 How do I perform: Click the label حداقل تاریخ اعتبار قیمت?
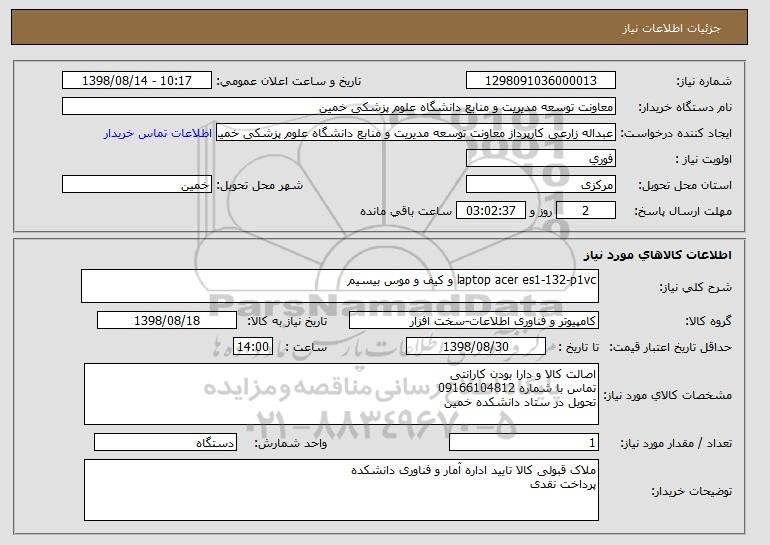[670, 348]
